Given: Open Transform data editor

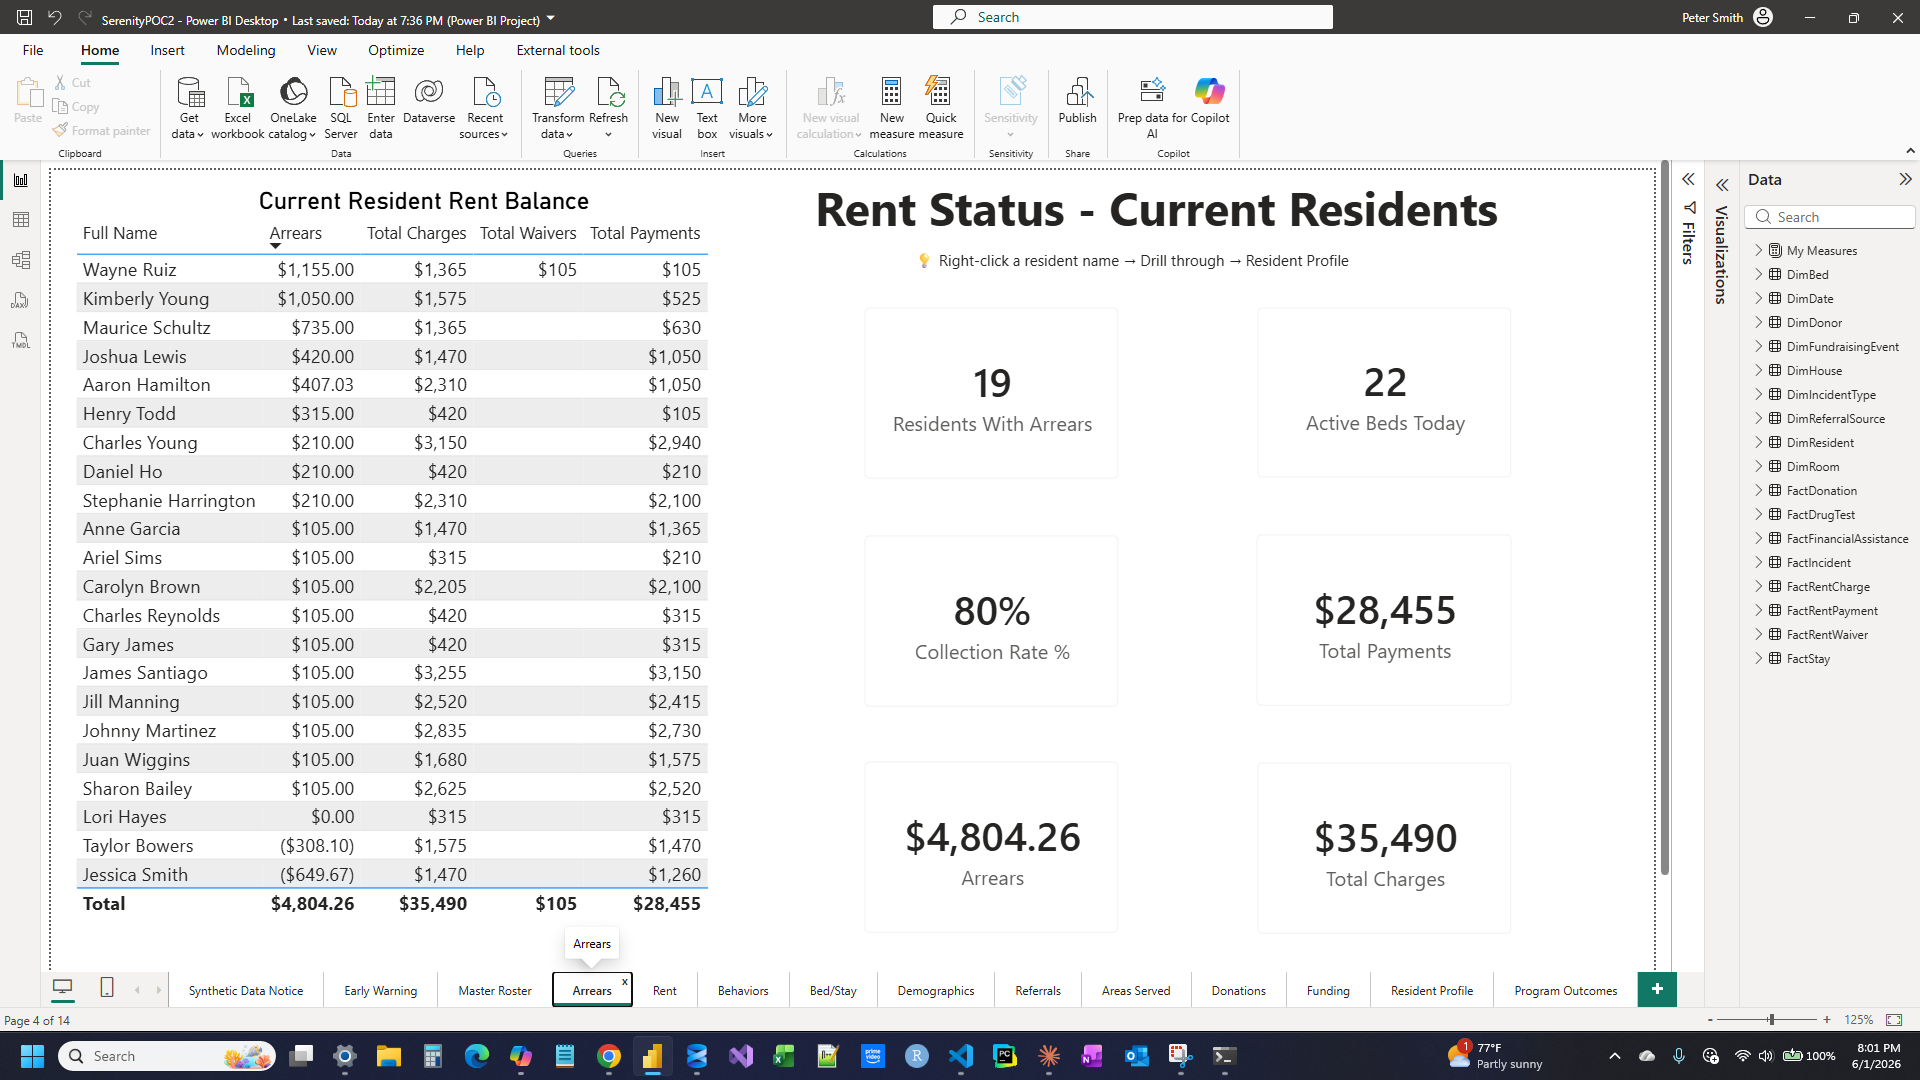Looking at the screenshot, I should (x=558, y=108).
